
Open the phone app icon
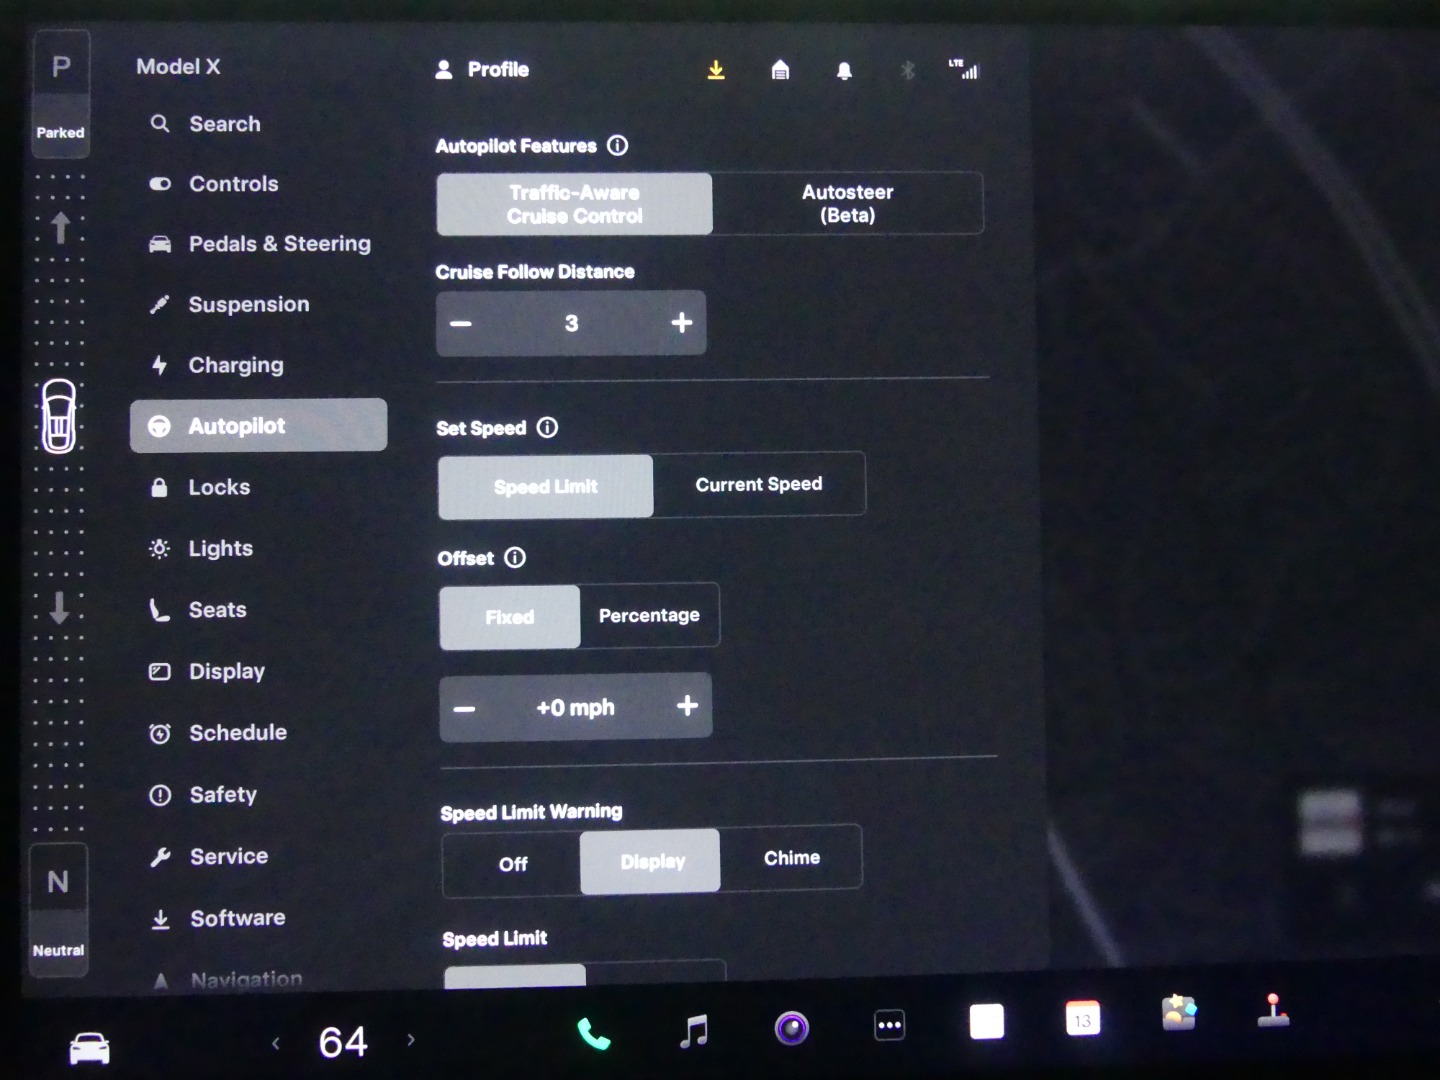(x=593, y=1033)
